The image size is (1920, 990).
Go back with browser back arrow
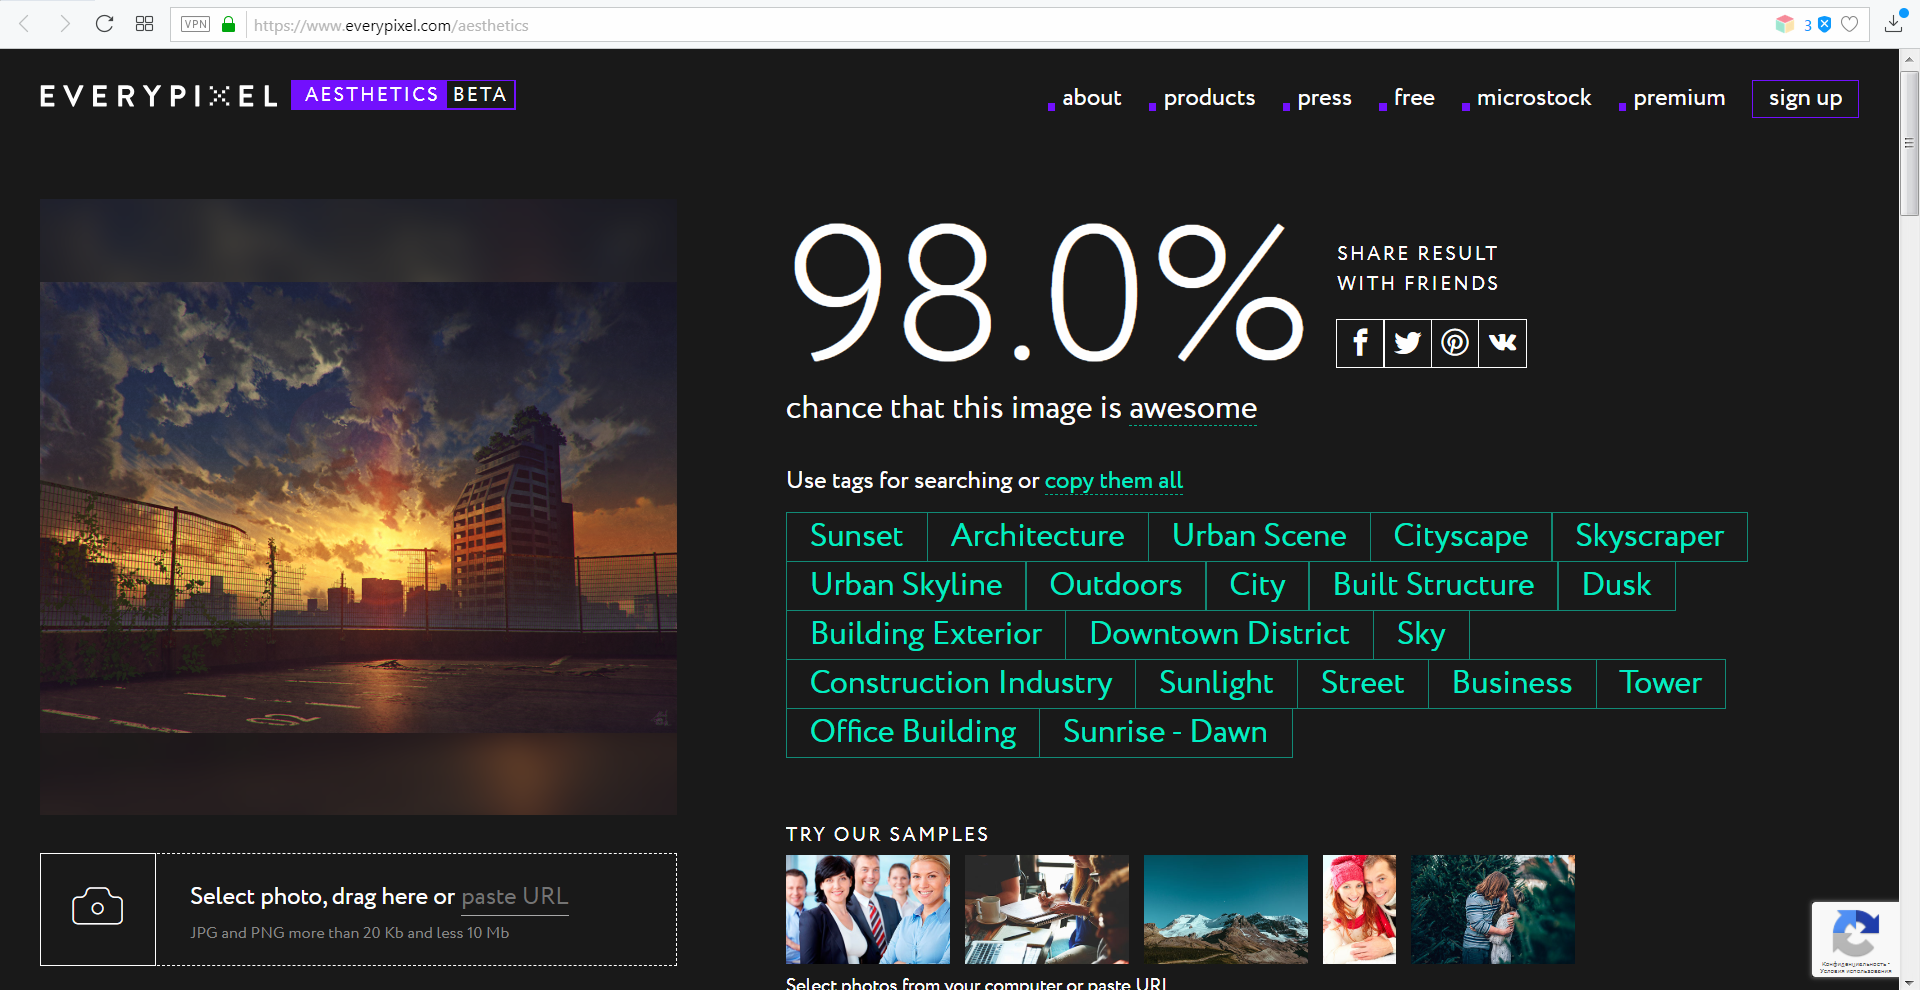click(x=25, y=24)
